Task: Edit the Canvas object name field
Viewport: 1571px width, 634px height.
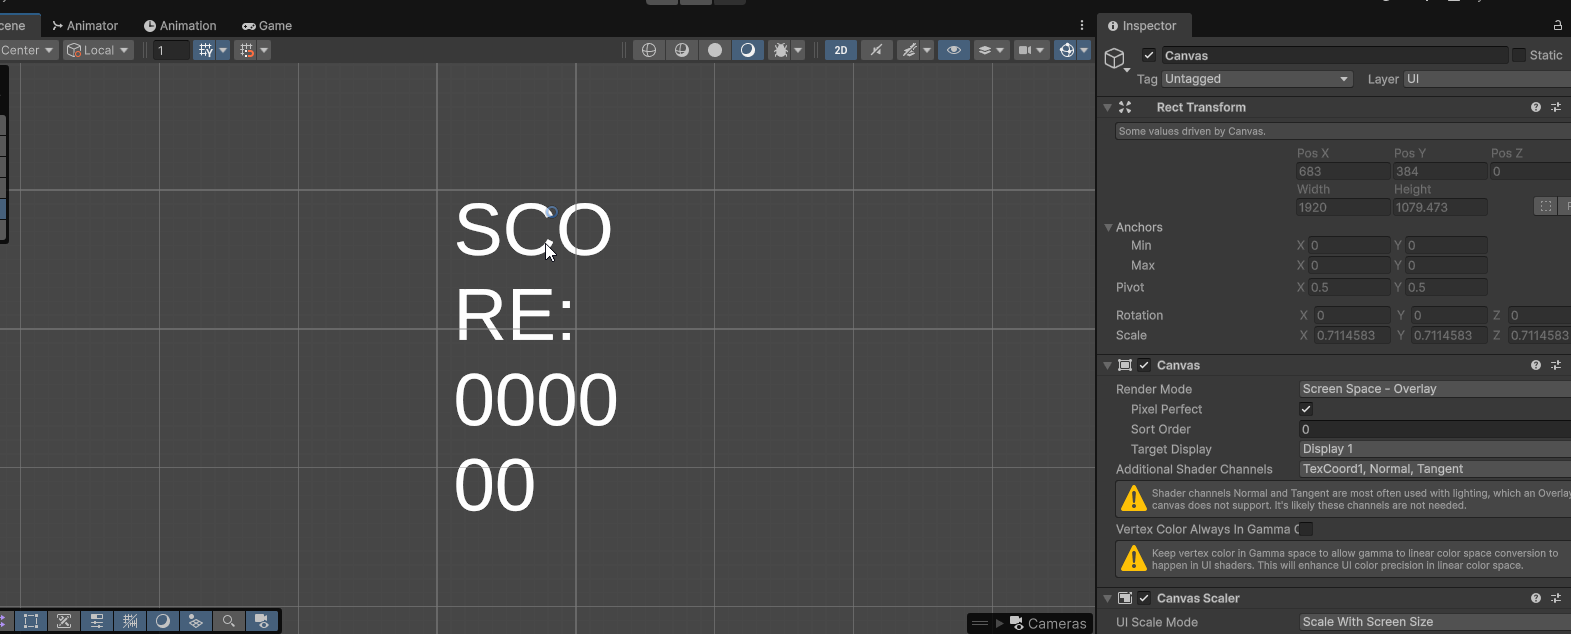Action: 1334,56
